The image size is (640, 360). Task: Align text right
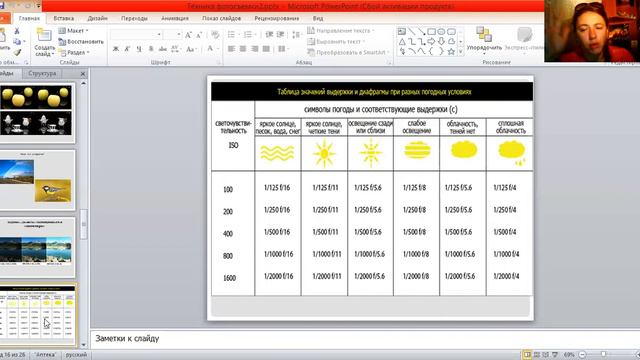tap(255, 49)
